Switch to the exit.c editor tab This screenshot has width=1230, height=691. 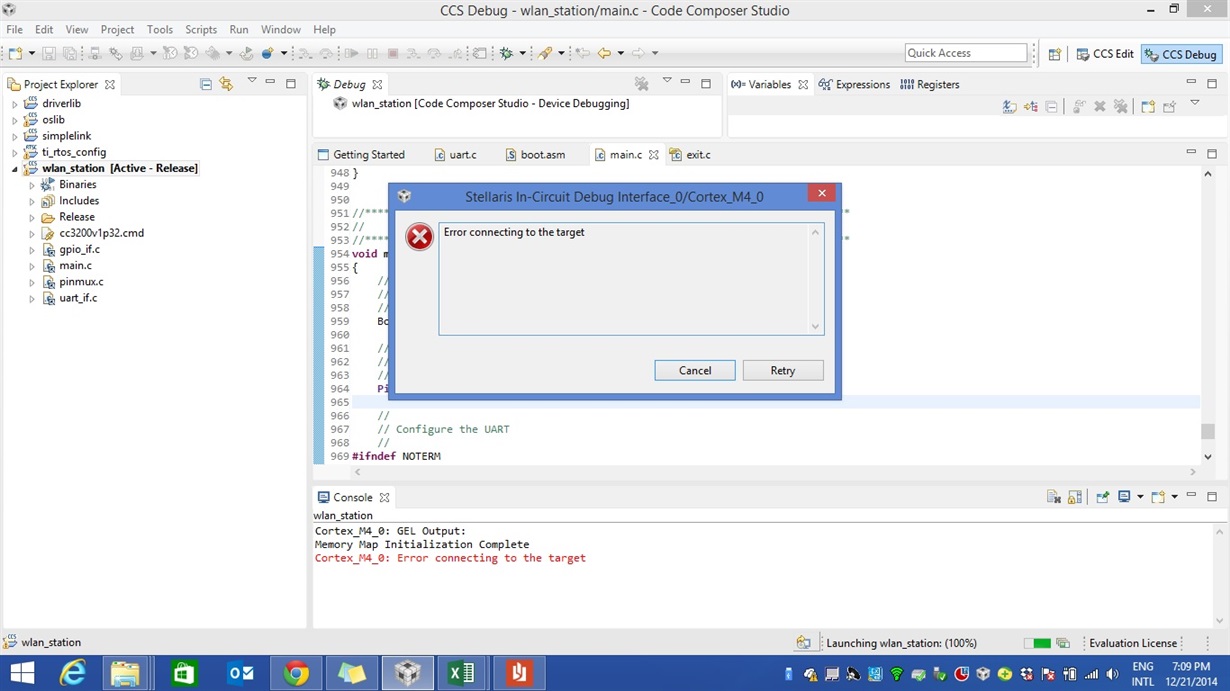pyautogui.click(x=690, y=155)
